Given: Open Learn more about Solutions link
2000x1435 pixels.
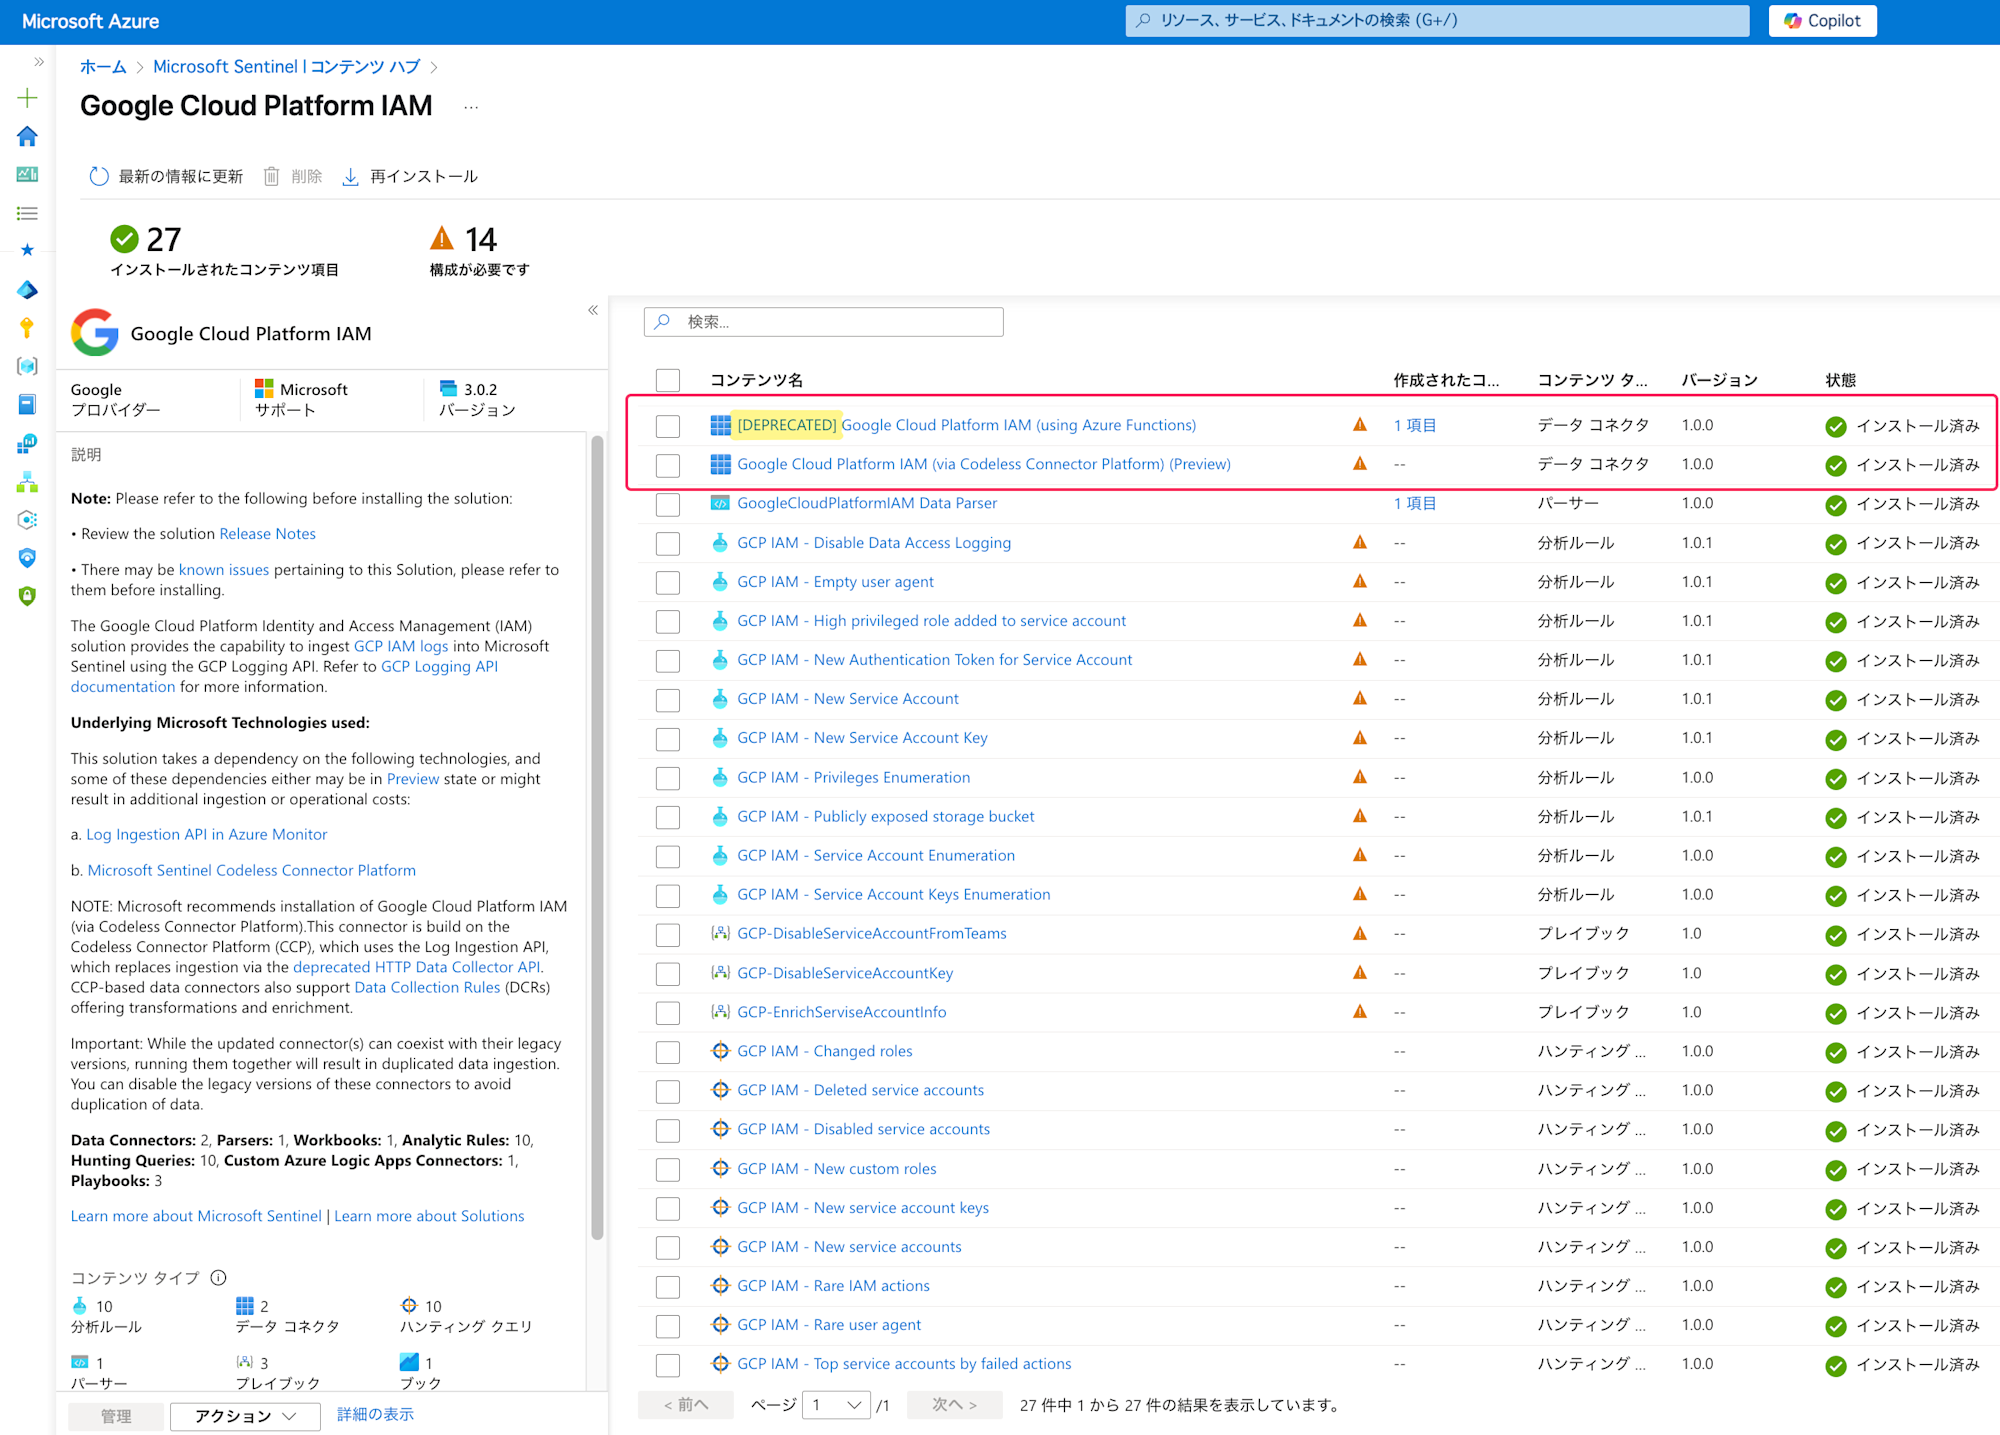Looking at the screenshot, I should [x=429, y=1216].
